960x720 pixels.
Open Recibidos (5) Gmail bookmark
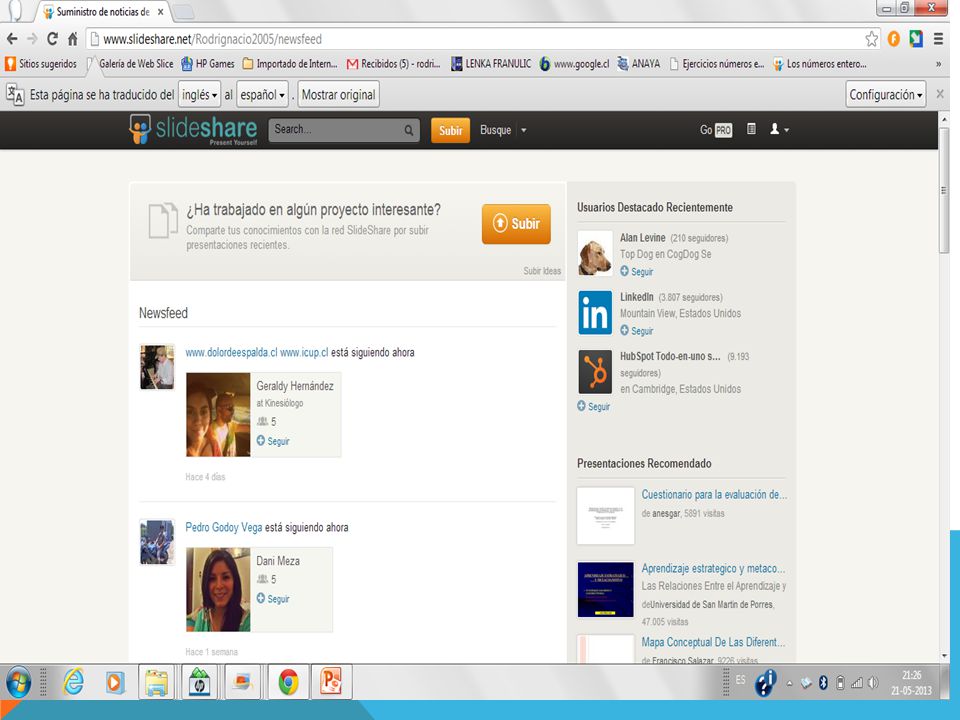[393, 64]
